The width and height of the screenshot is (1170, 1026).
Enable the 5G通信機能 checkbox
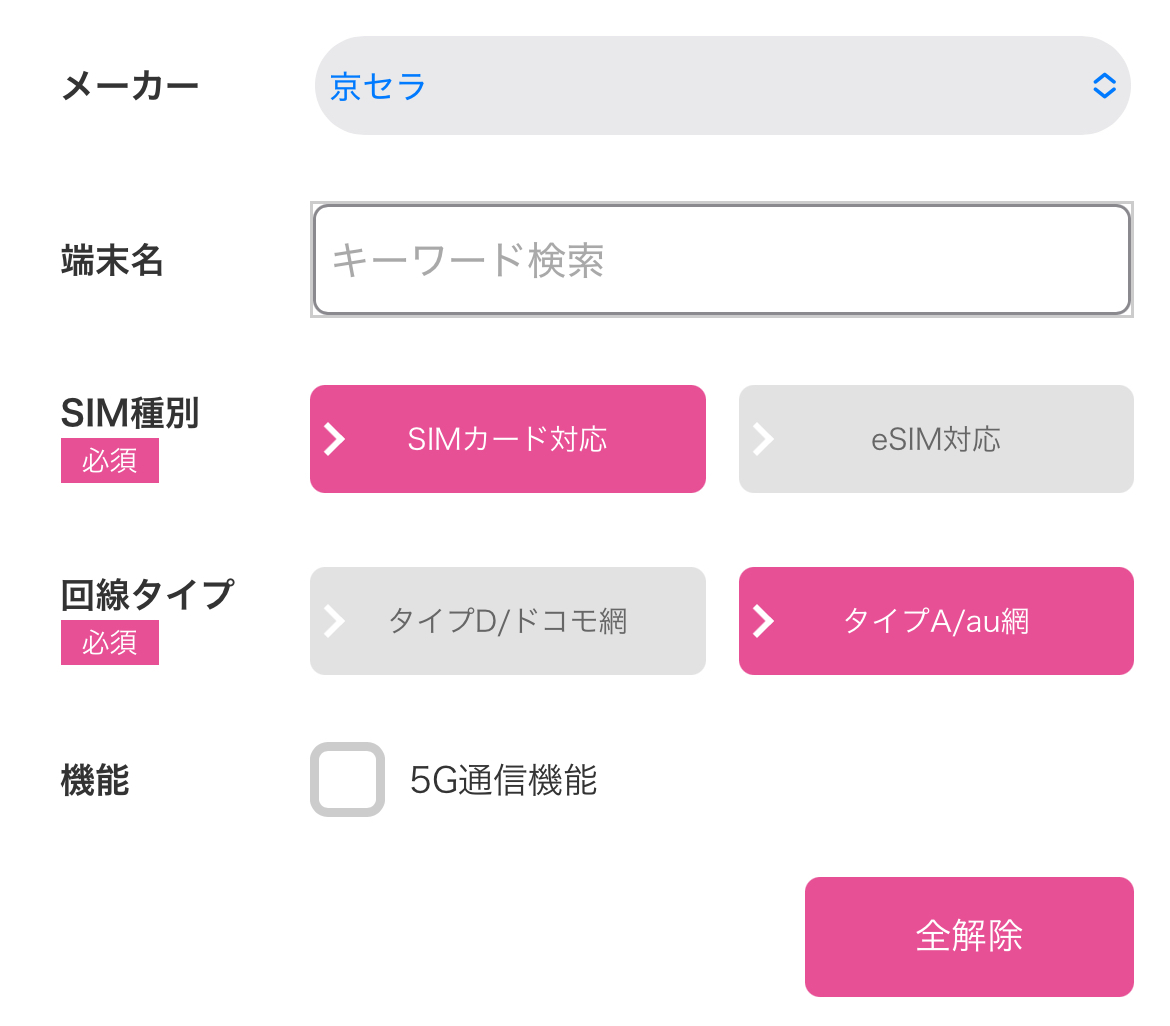click(x=347, y=779)
